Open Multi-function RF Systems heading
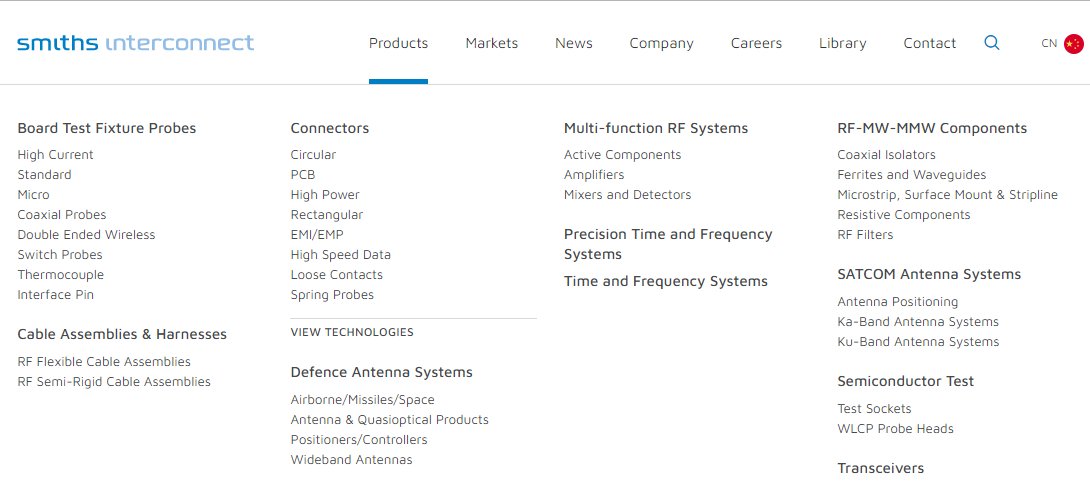The height and width of the screenshot is (503, 1090). (656, 128)
